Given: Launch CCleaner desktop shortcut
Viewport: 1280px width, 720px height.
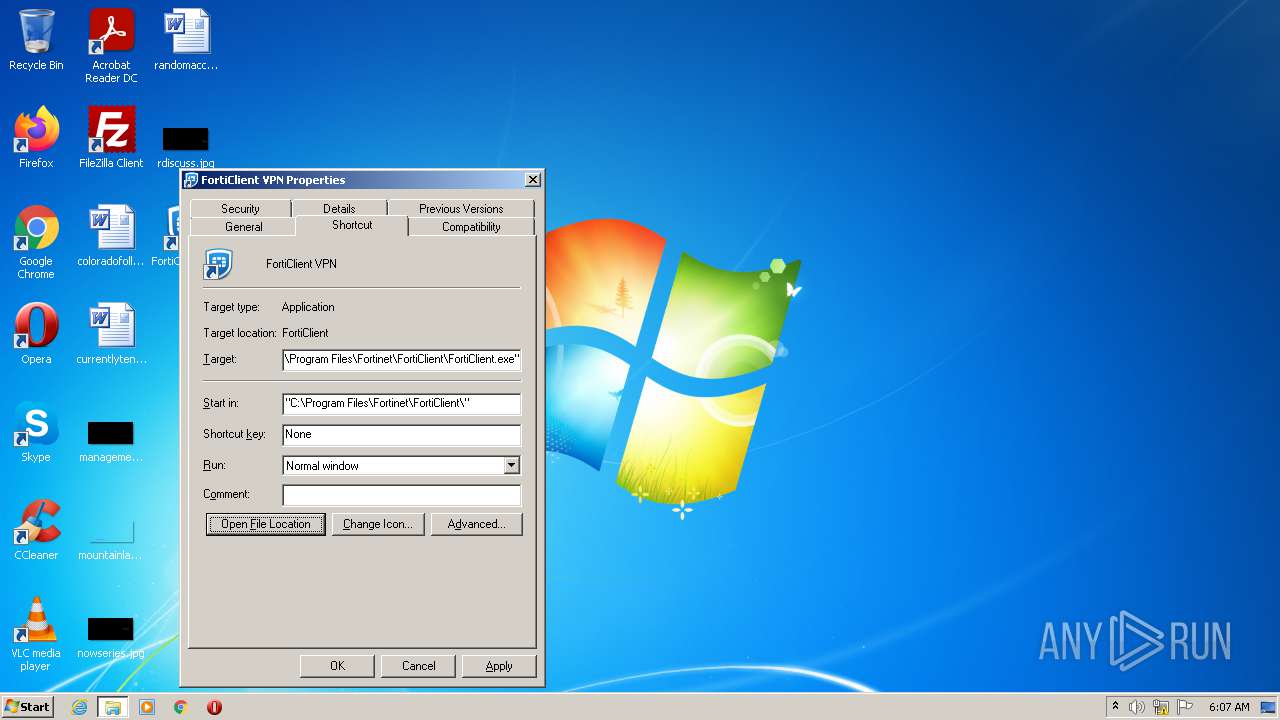Looking at the screenshot, I should (36, 529).
